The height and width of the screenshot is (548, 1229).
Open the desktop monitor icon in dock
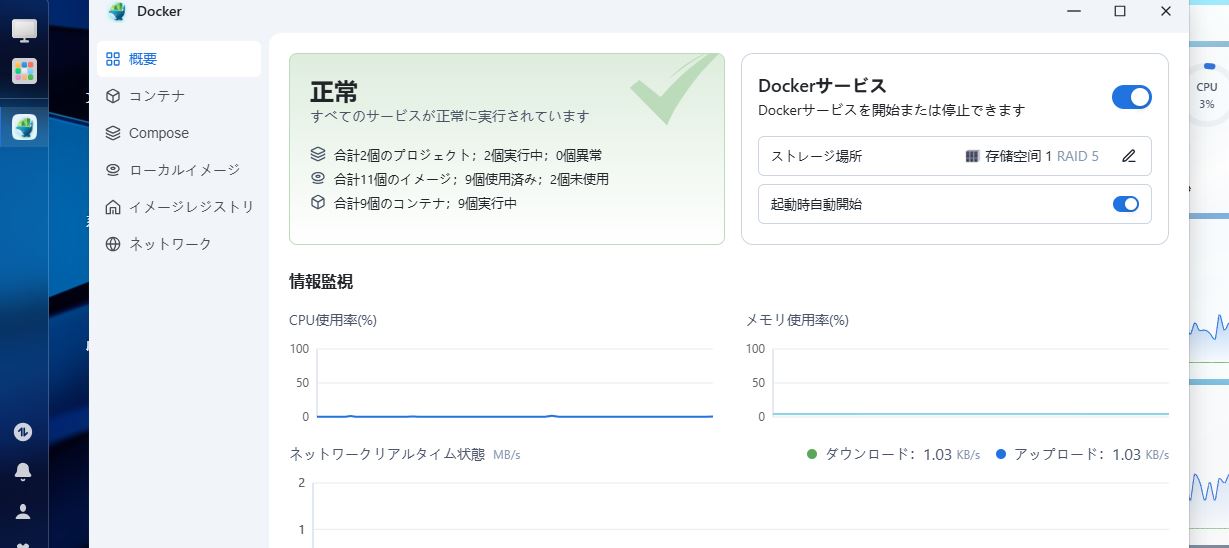(24, 30)
